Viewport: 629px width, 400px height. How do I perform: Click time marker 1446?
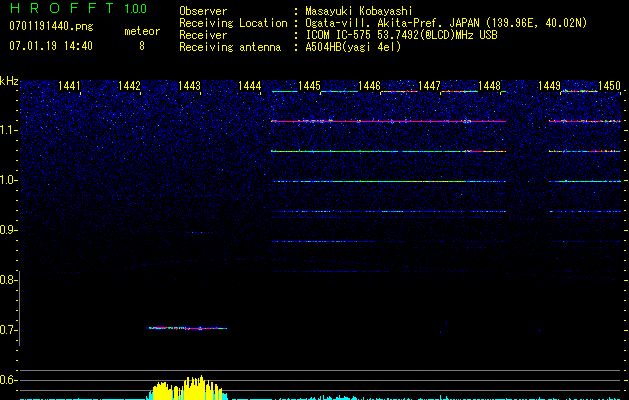(x=369, y=86)
